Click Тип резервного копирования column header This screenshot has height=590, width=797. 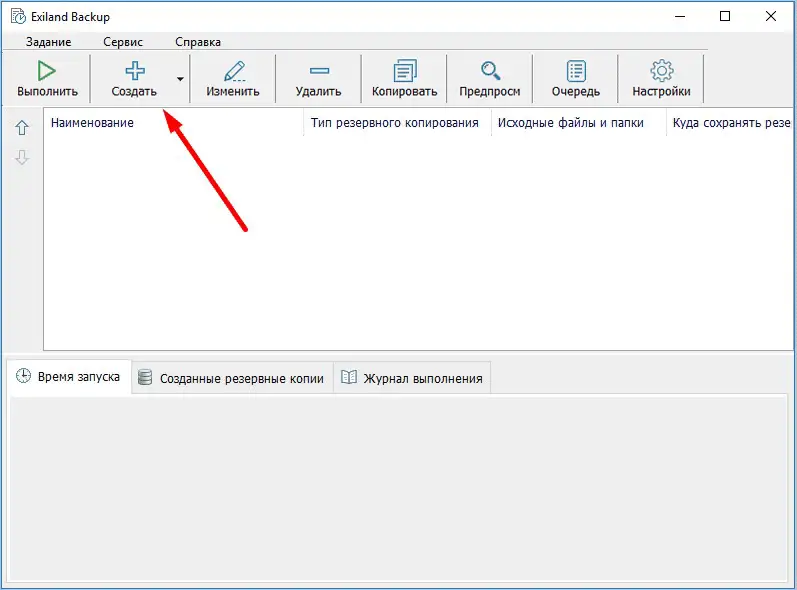click(395, 123)
